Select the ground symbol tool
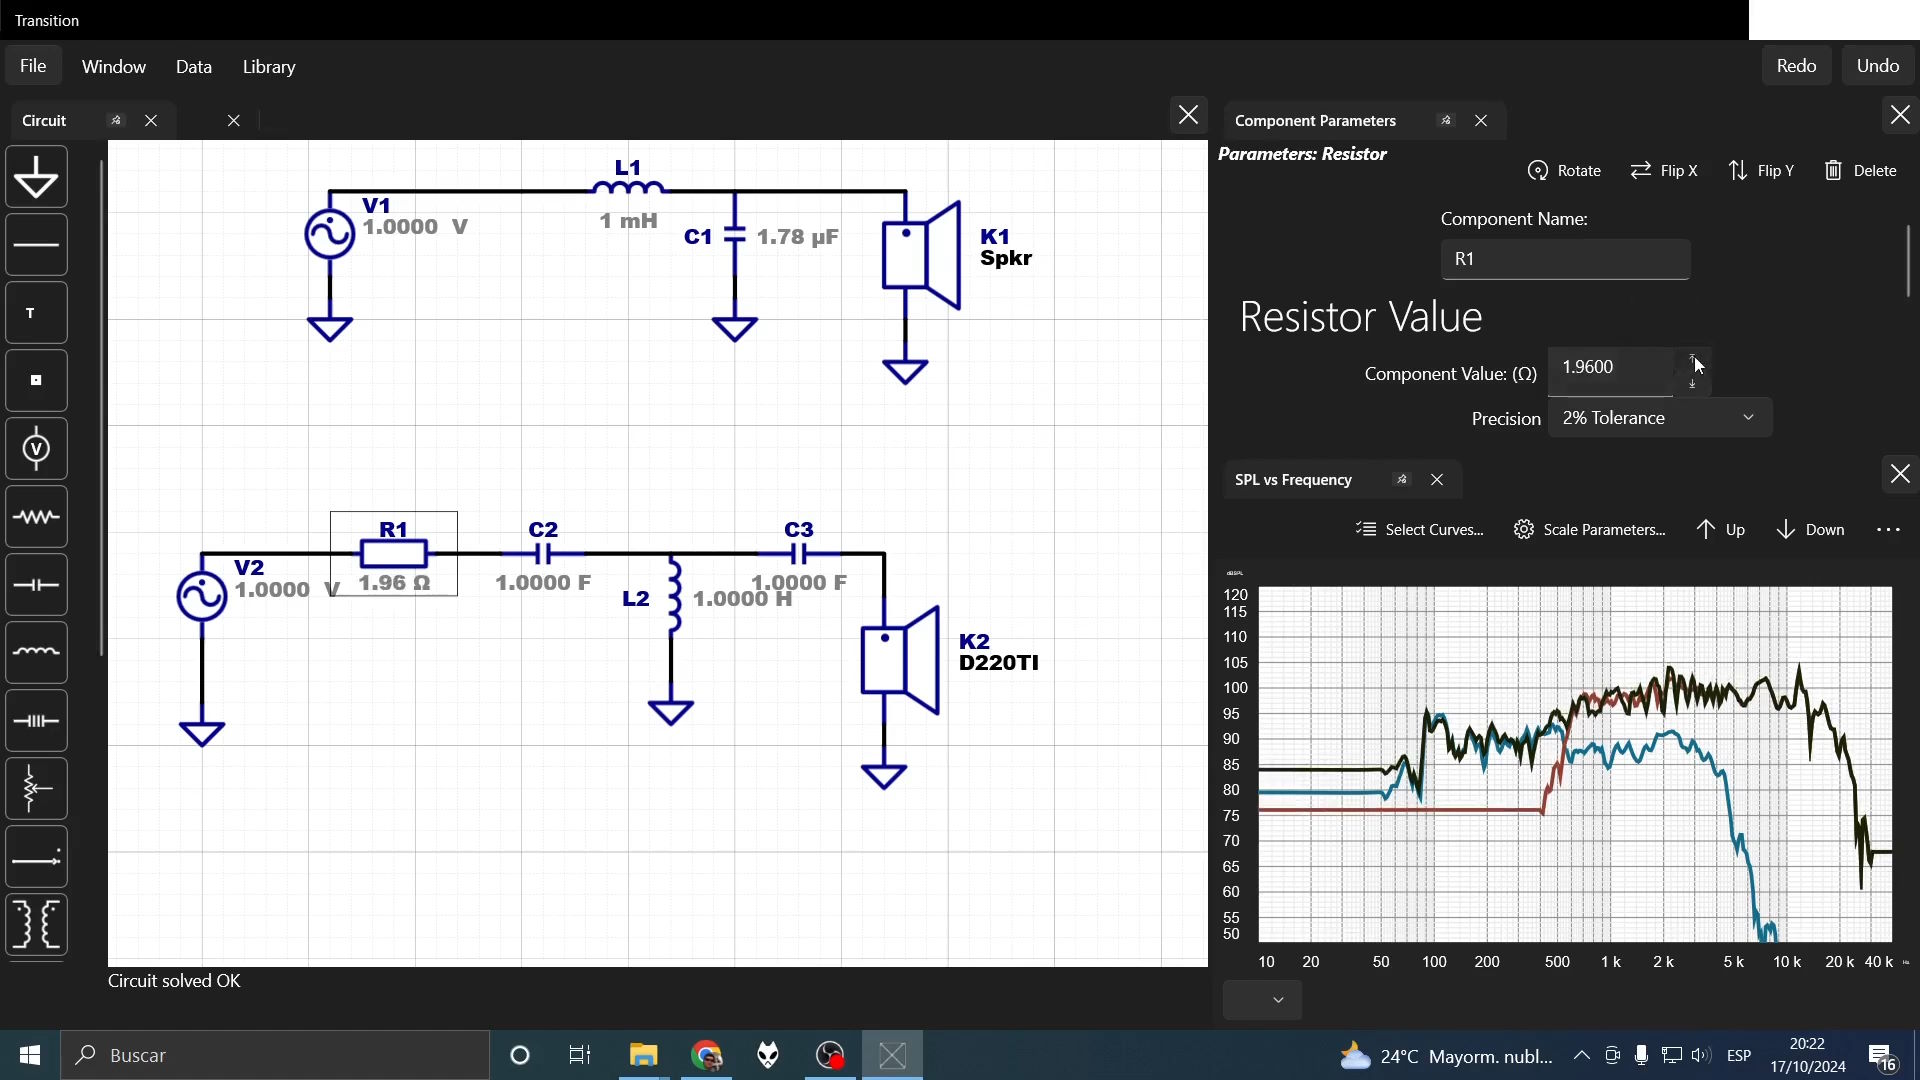Image resolution: width=1920 pixels, height=1080 pixels. point(36,178)
